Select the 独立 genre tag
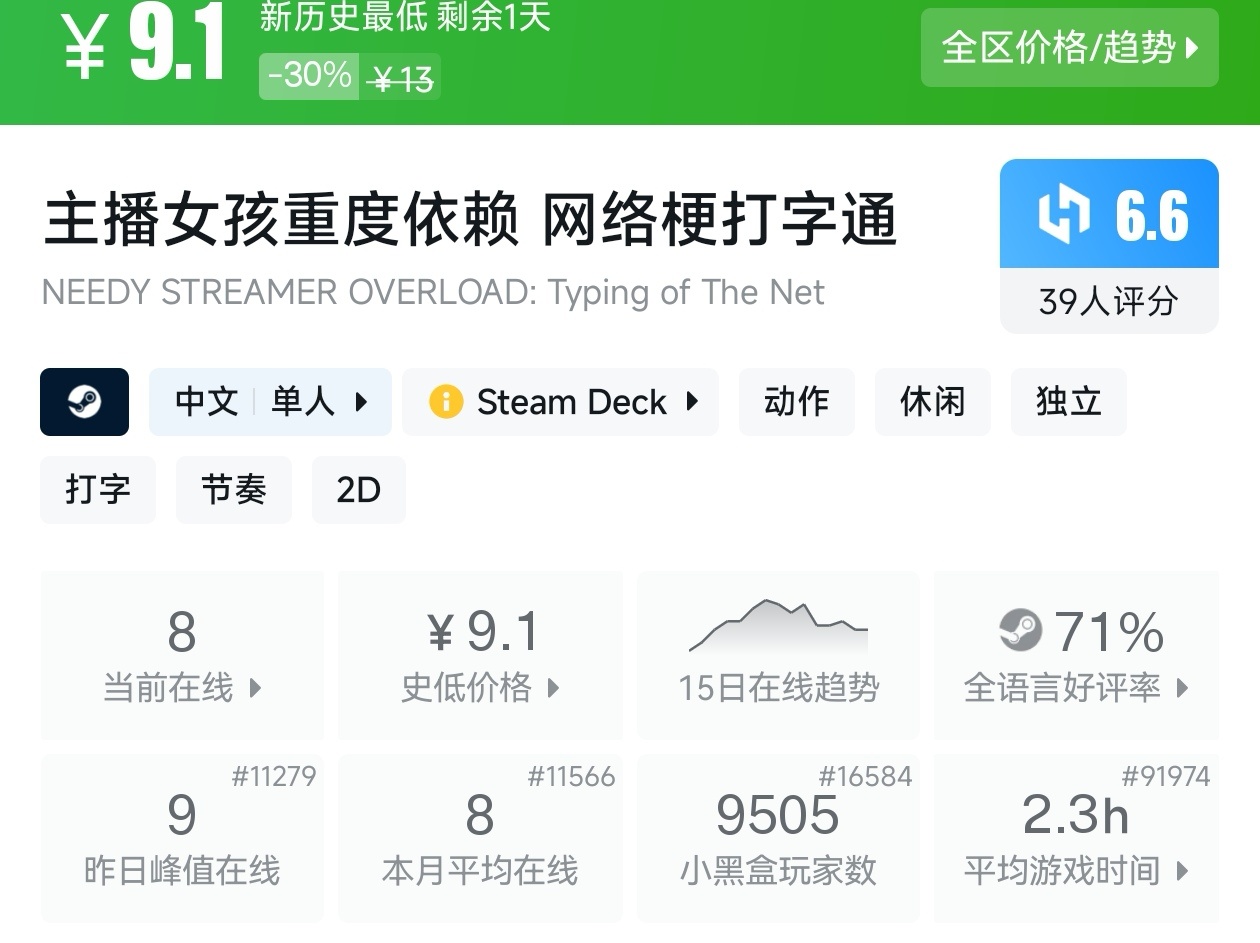Viewport: 1260px width, 943px height. point(1068,402)
